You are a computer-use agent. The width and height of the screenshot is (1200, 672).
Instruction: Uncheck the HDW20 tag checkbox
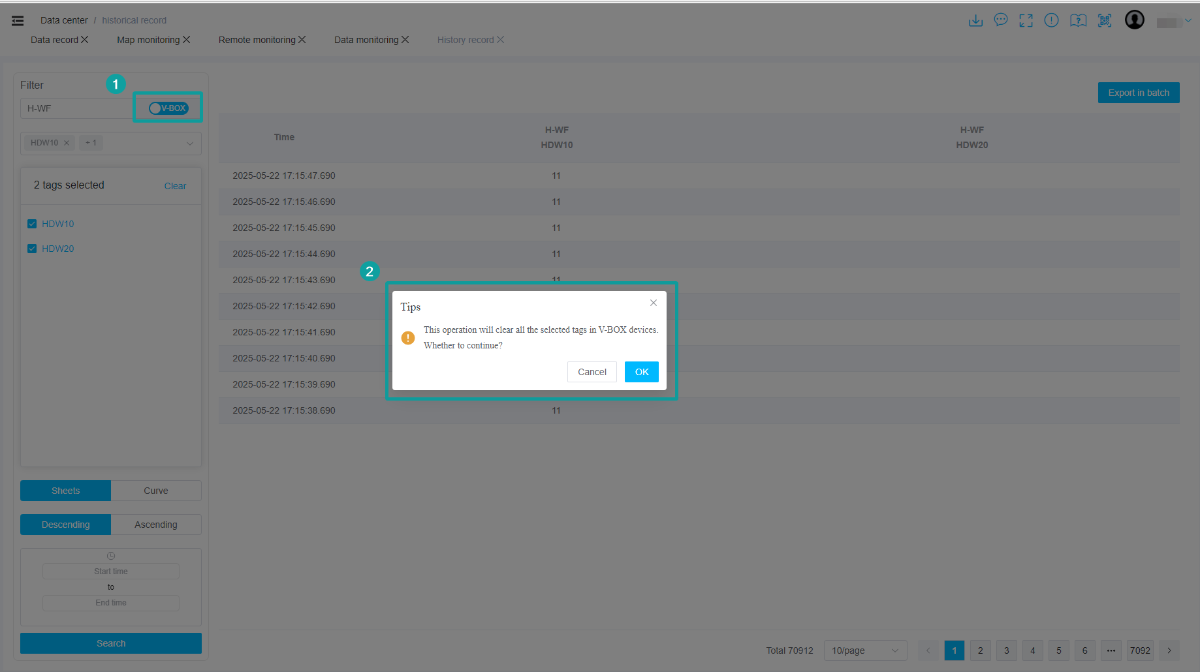[x=32, y=248]
